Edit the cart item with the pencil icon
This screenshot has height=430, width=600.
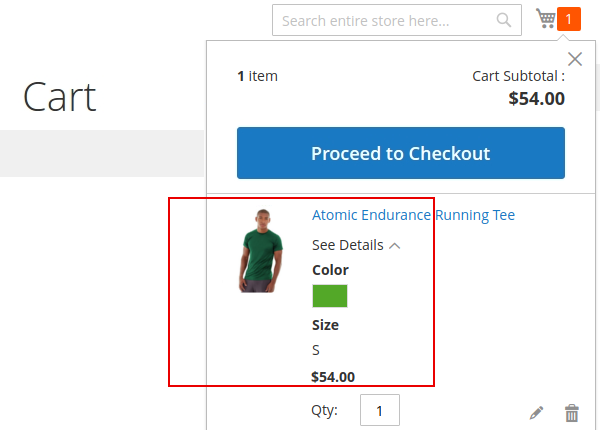click(x=537, y=412)
